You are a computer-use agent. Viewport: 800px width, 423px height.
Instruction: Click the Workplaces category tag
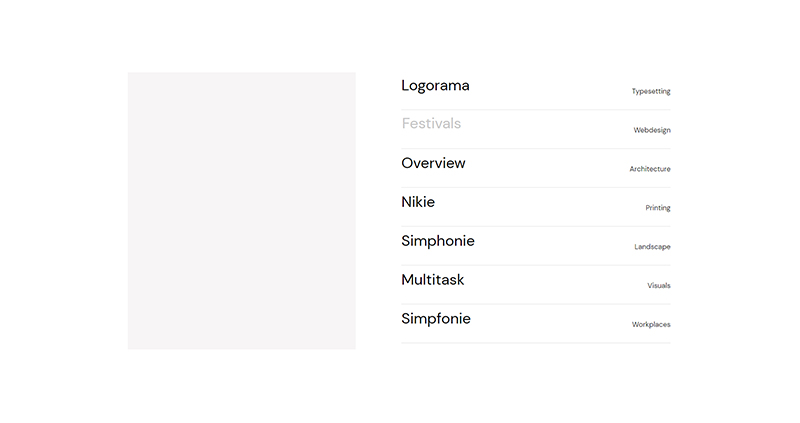[x=650, y=325]
